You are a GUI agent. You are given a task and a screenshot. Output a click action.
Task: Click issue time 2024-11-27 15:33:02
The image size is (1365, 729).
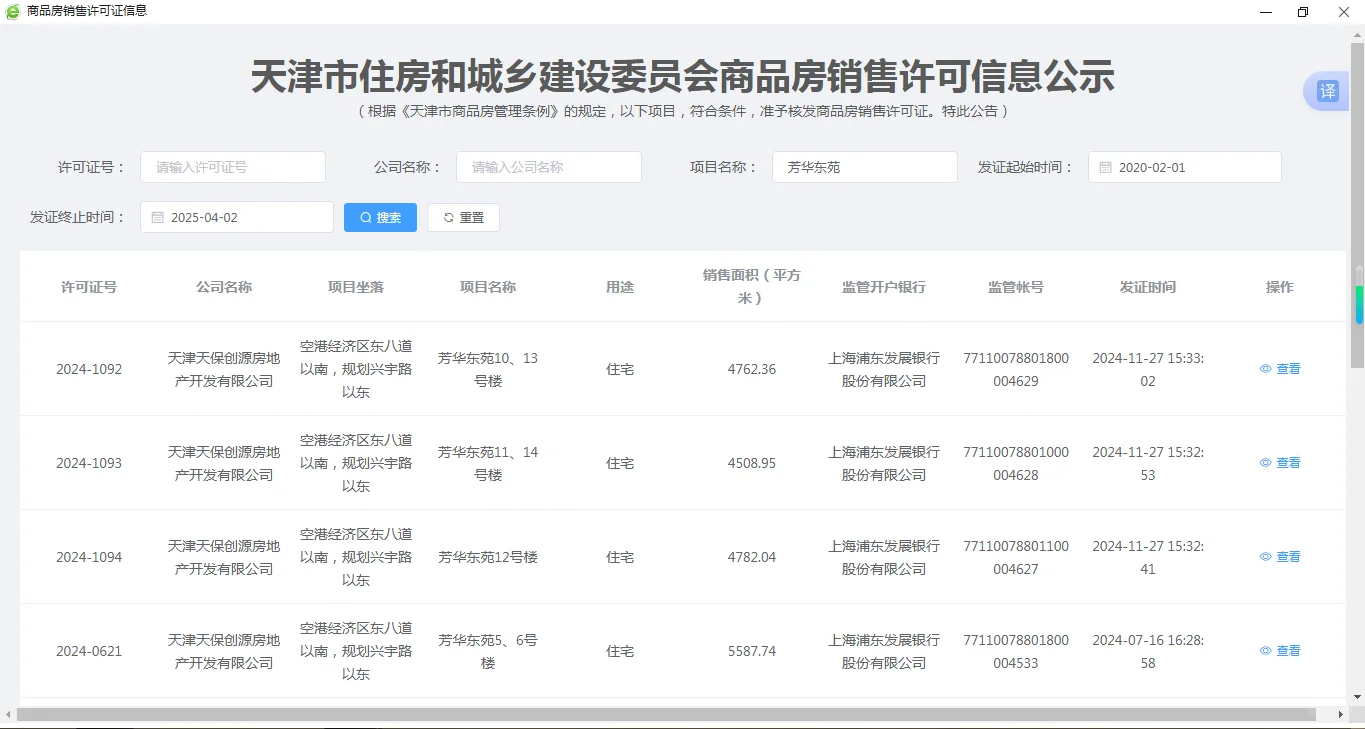coord(1148,369)
